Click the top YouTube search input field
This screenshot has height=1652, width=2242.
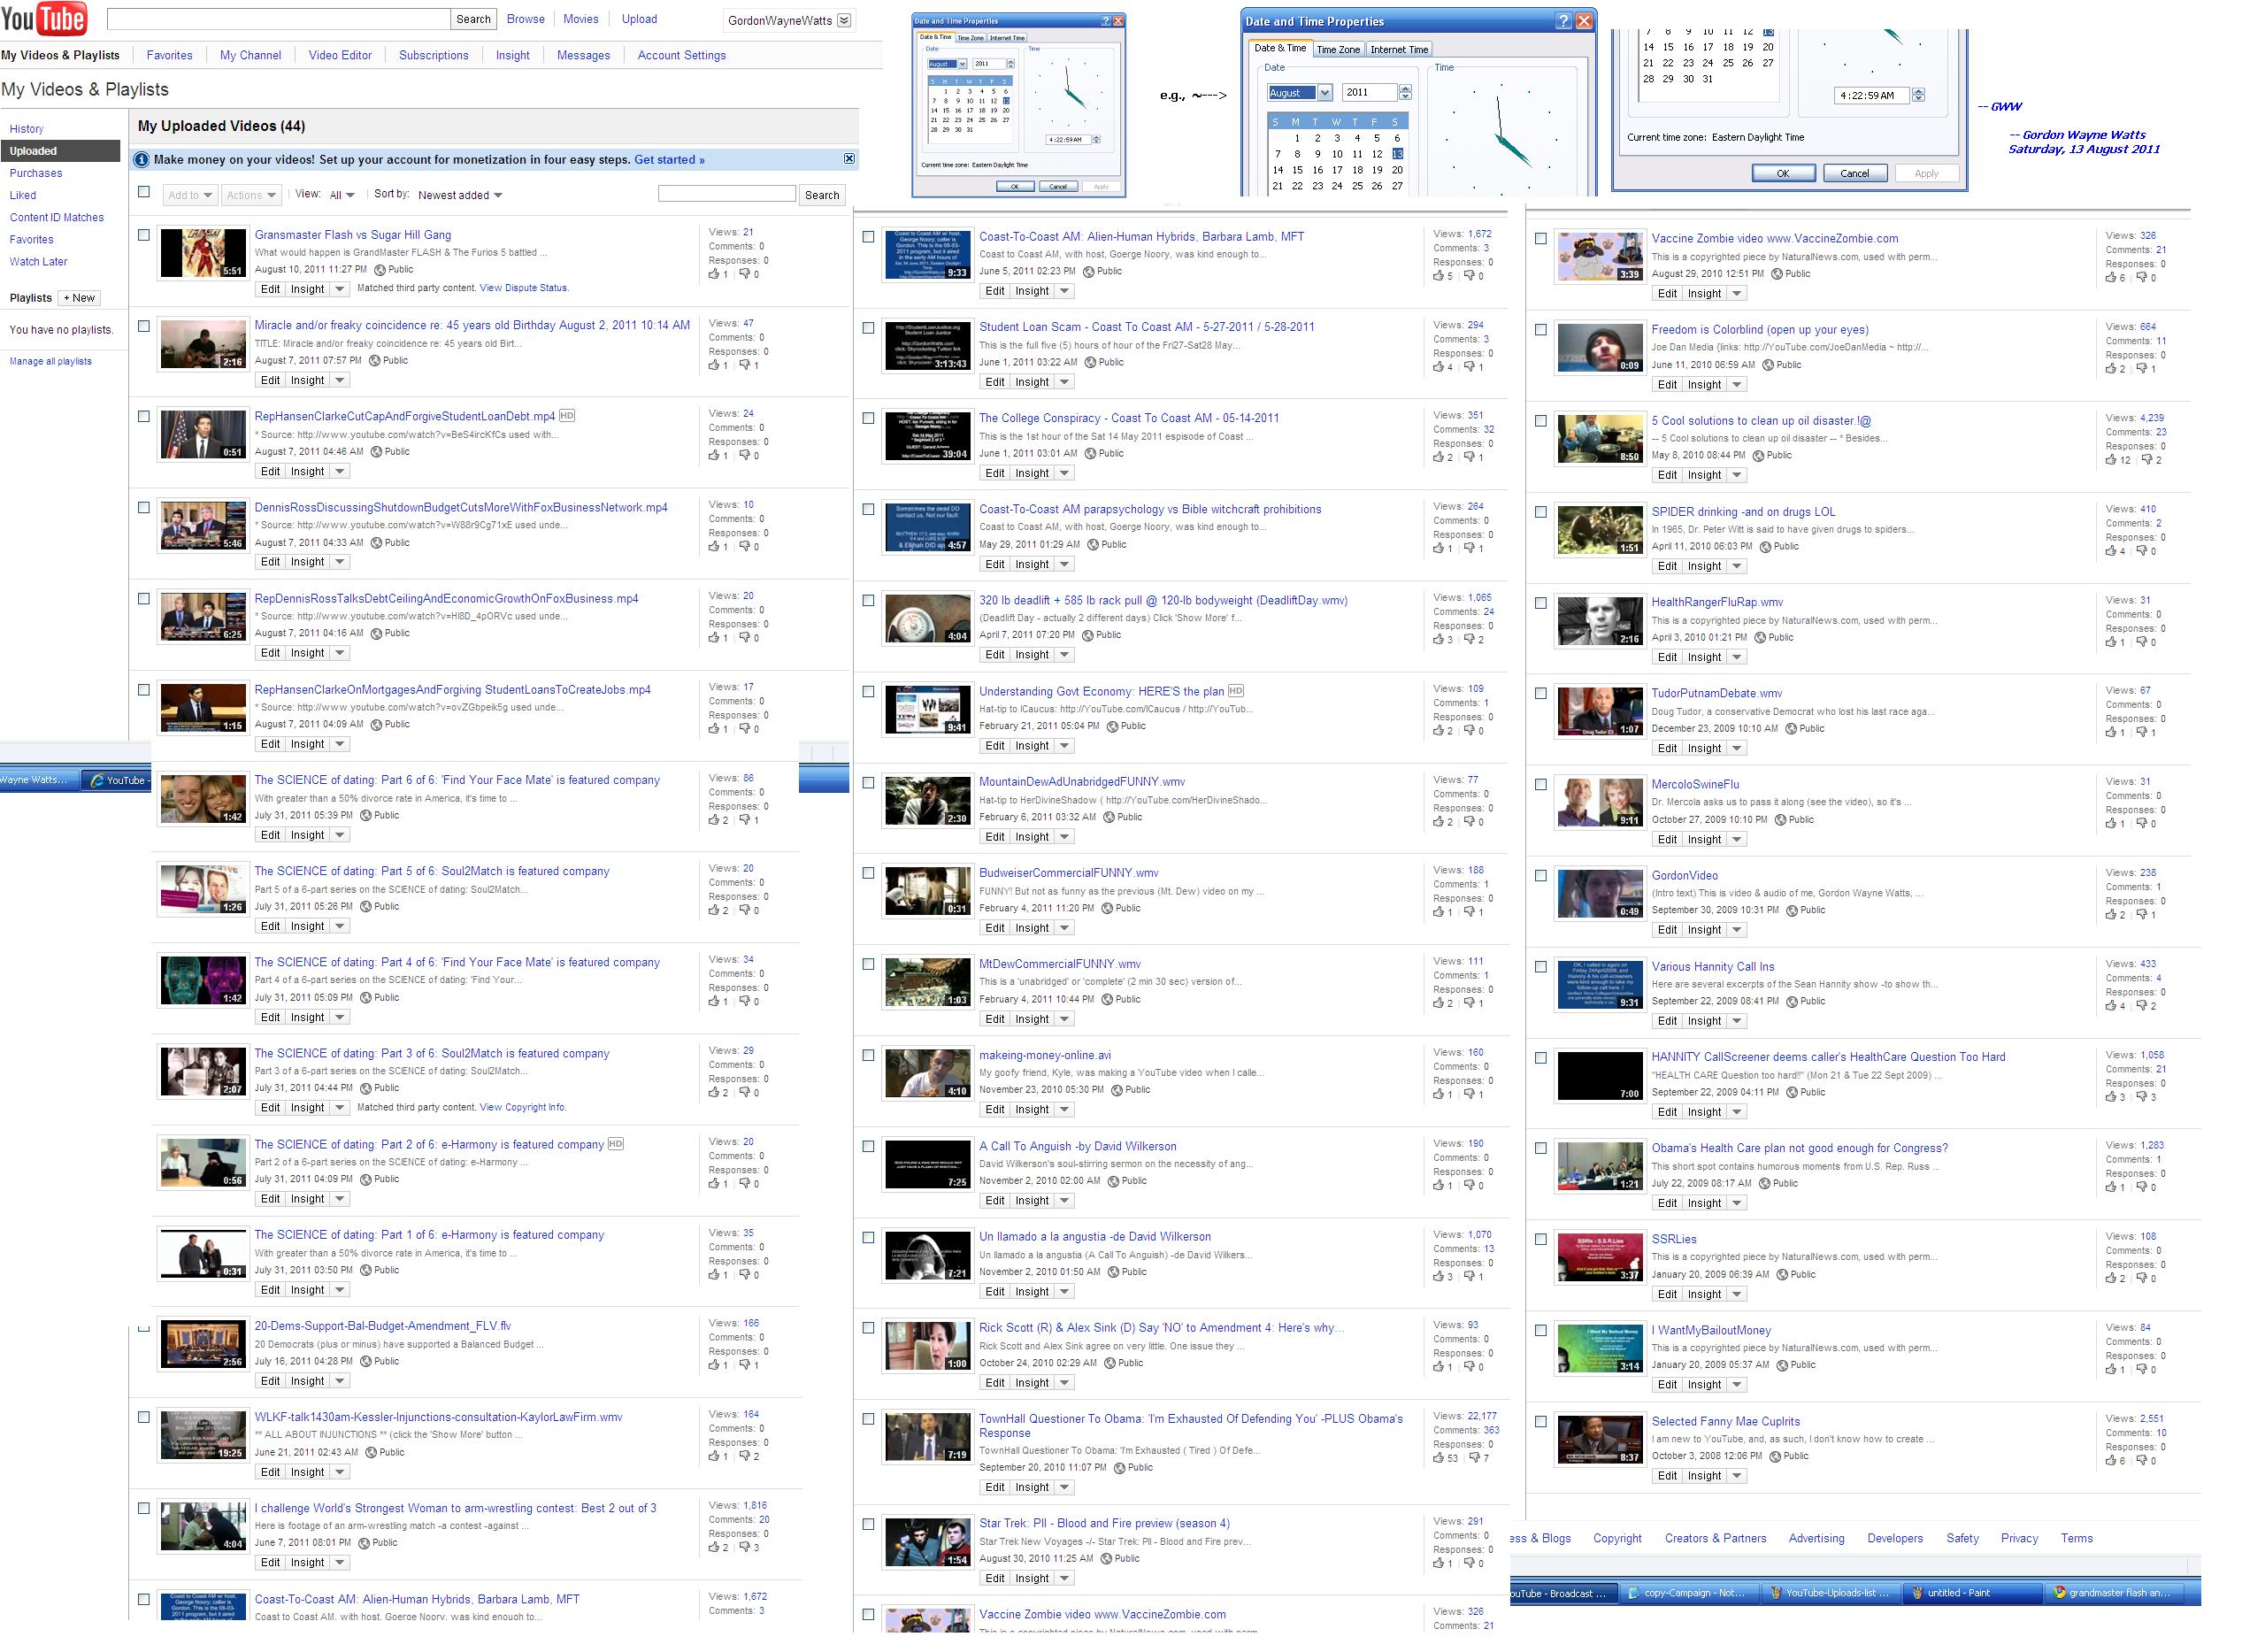click(x=278, y=19)
